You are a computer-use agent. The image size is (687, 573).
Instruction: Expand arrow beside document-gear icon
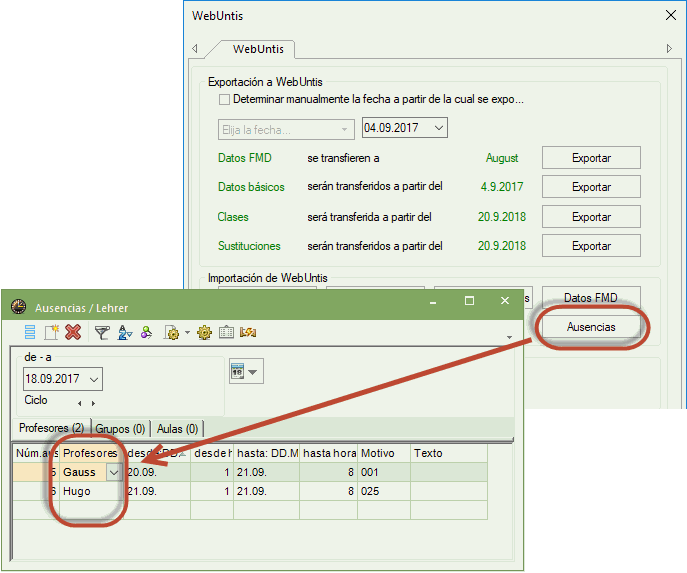tap(188, 333)
